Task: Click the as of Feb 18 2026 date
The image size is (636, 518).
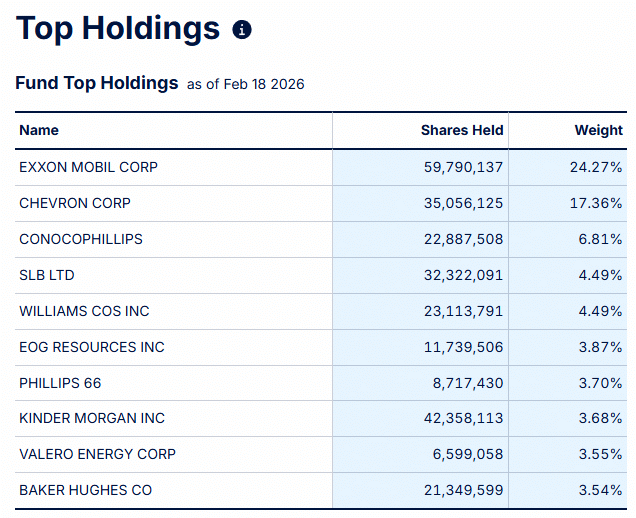Action: coord(245,85)
